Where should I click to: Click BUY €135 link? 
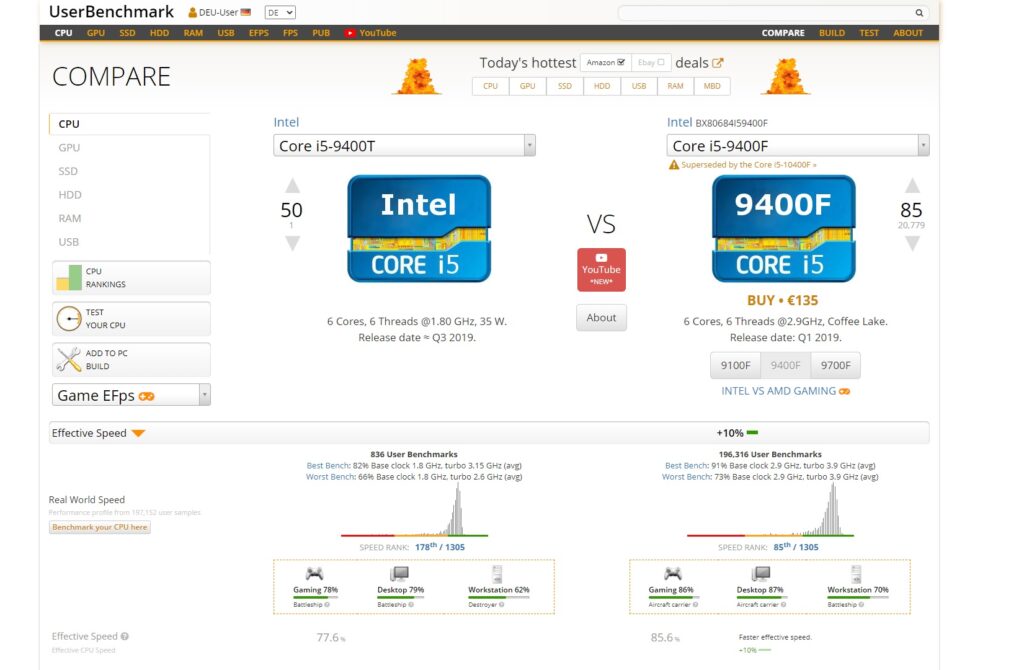pyautogui.click(x=782, y=300)
